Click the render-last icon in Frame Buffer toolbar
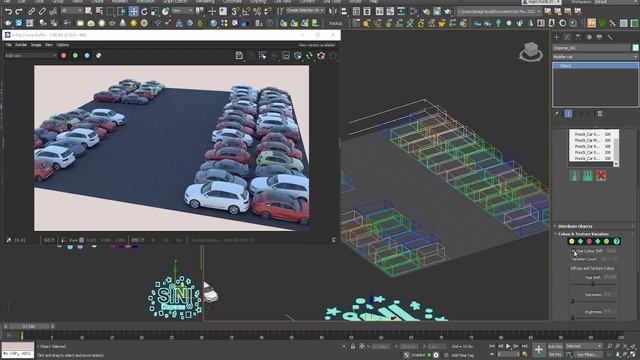The height and width of the screenshot is (360, 640). (x=321, y=56)
